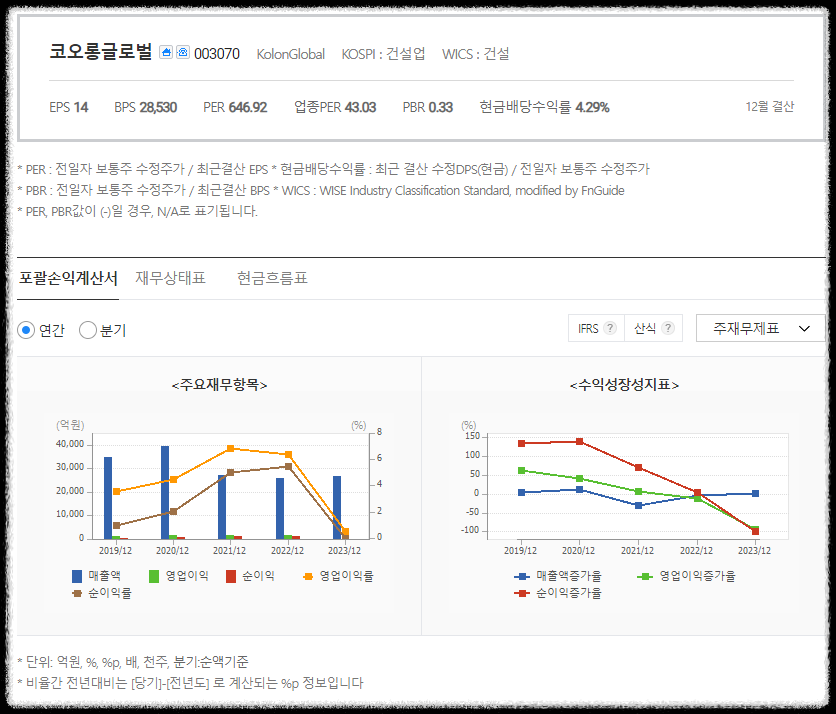Click the KolonGlobal English name
This screenshot has height=714, width=836.
click(291, 54)
